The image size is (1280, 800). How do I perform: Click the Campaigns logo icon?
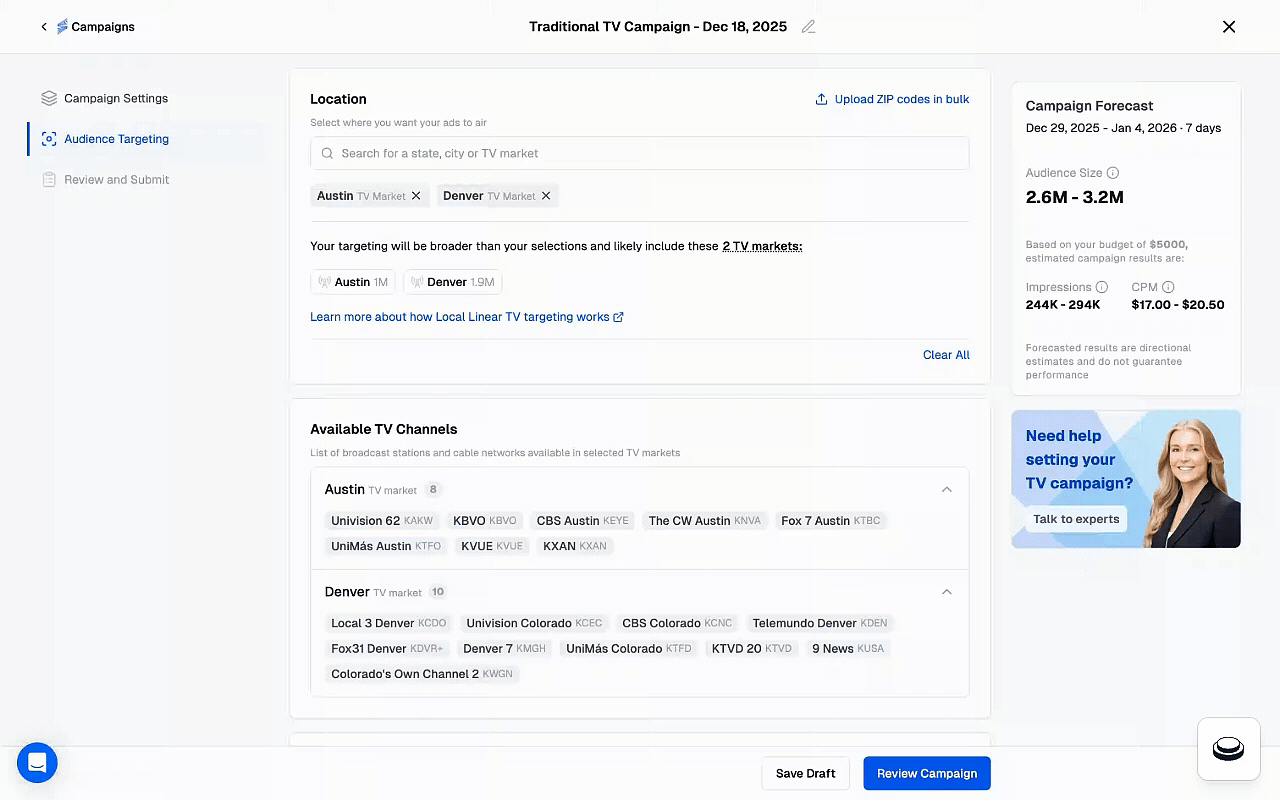coord(62,27)
